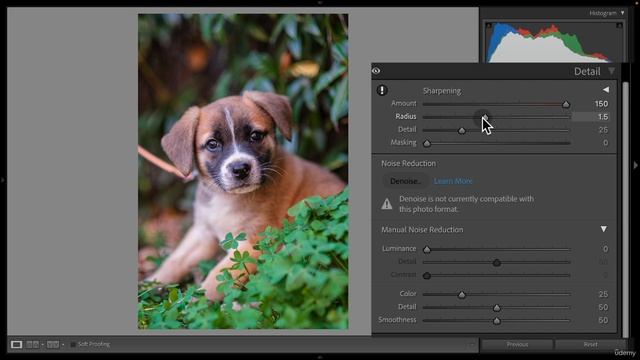The image size is (640, 360).
Task: Click the Smoothness slider handle
Action: point(497,321)
